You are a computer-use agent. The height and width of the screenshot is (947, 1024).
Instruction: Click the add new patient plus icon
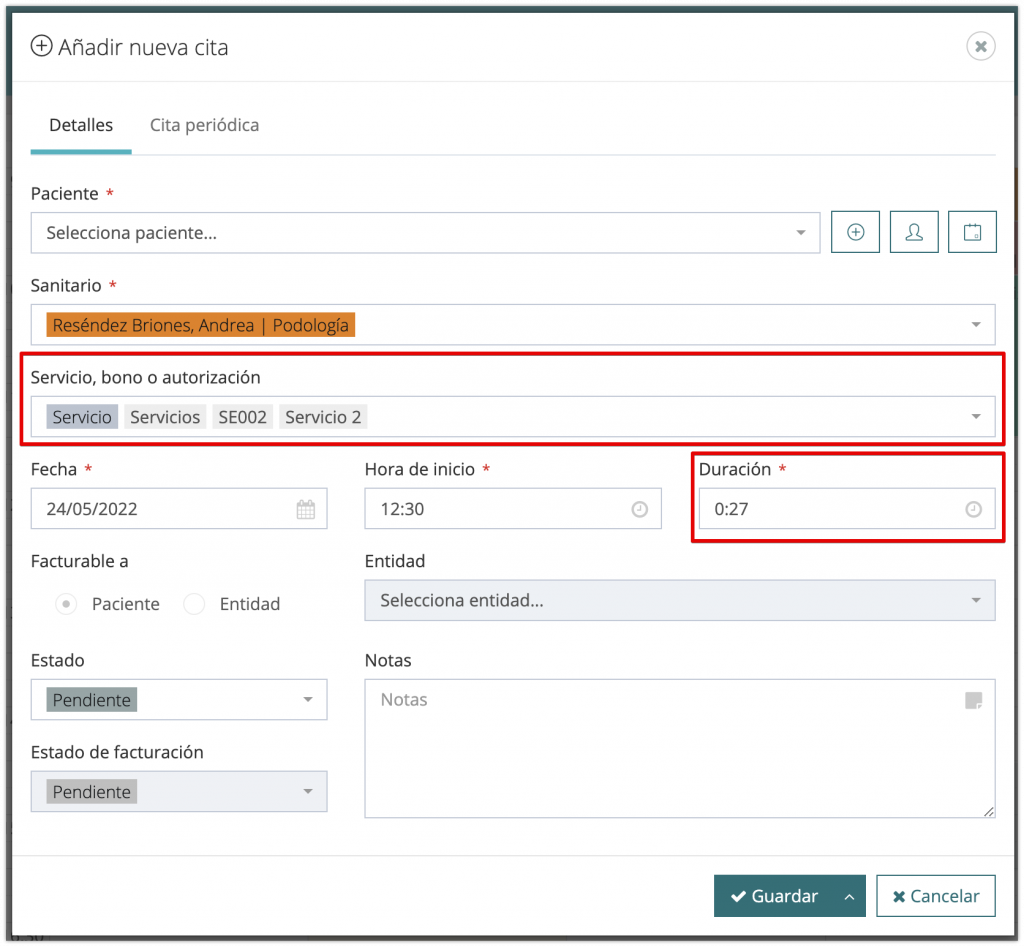point(855,232)
